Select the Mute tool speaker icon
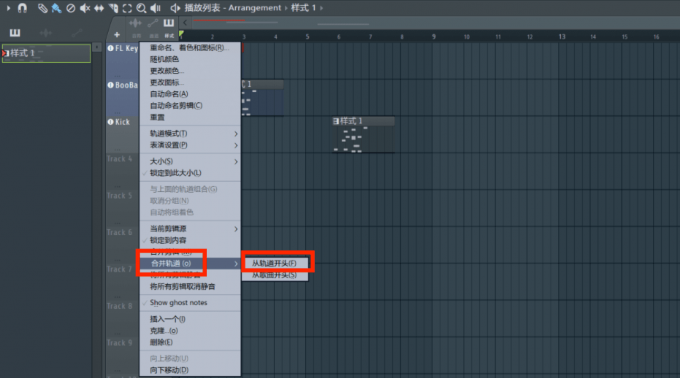Viewport: 680px width, 378px height. click(85, 8)
